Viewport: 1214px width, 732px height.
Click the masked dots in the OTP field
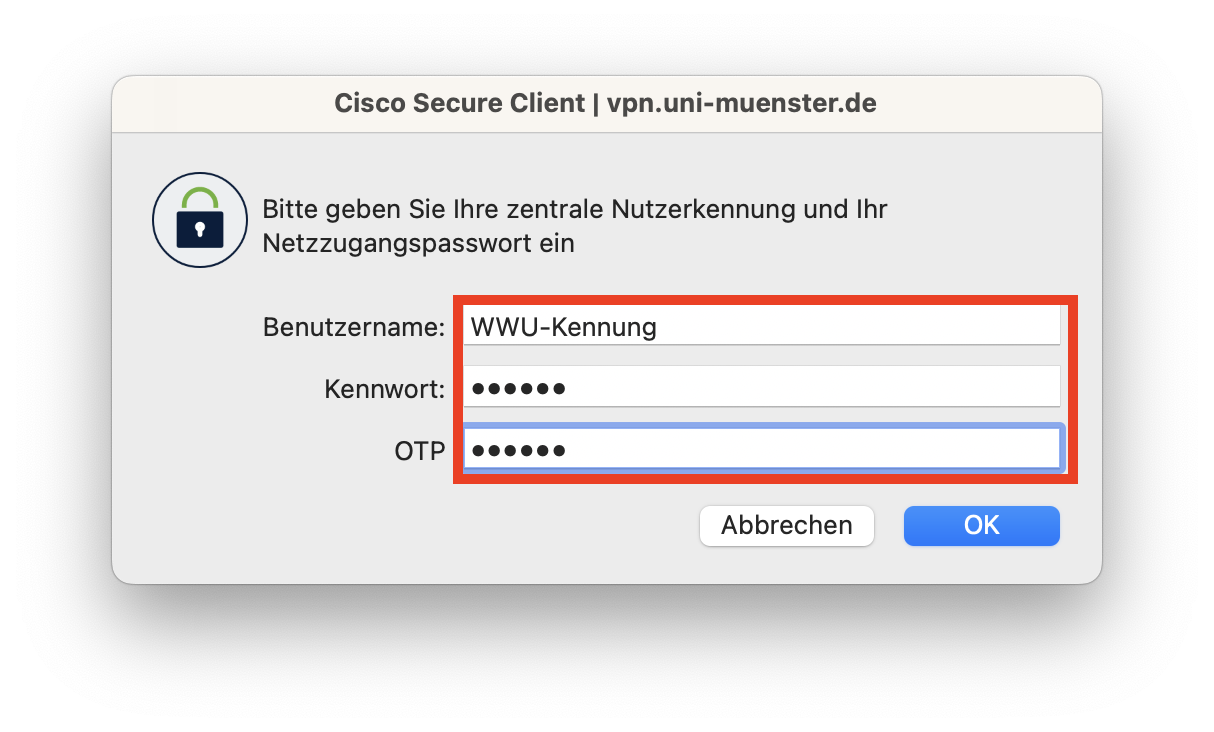tap(518, 450)
